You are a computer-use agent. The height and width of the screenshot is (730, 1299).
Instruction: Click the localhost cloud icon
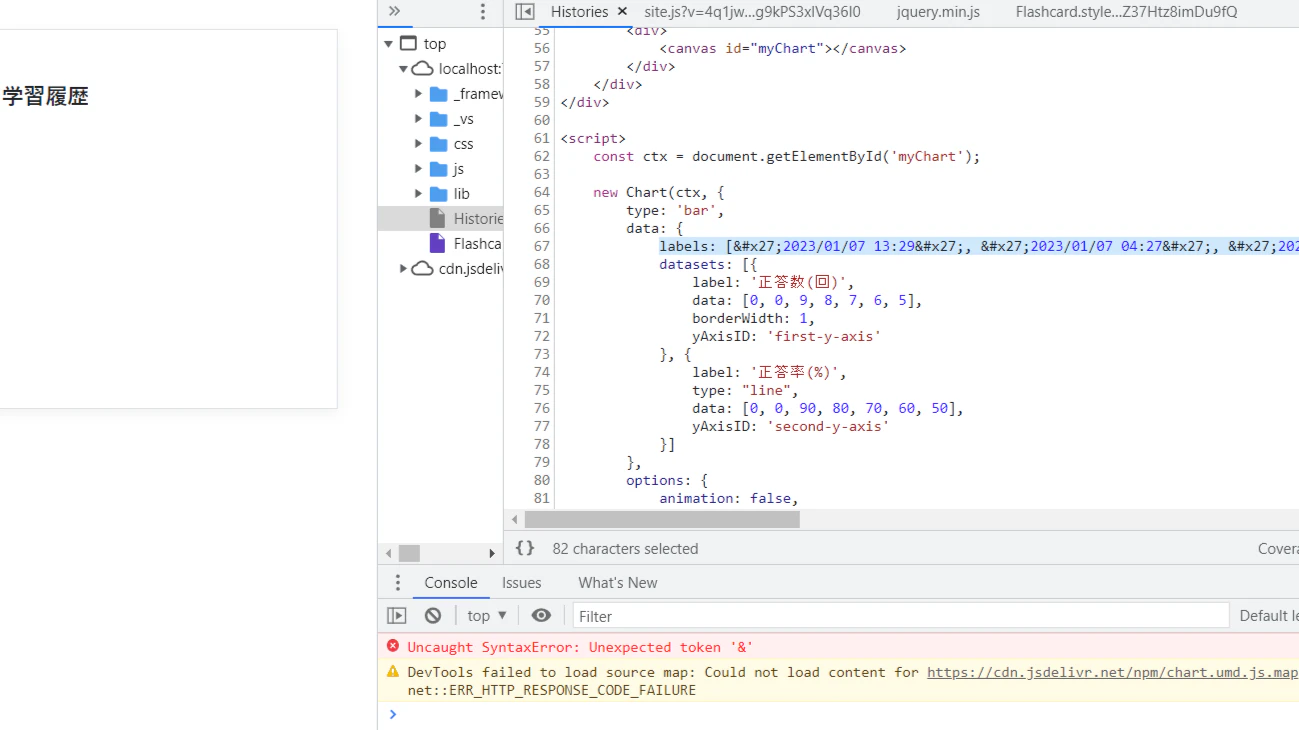[423, 69]
